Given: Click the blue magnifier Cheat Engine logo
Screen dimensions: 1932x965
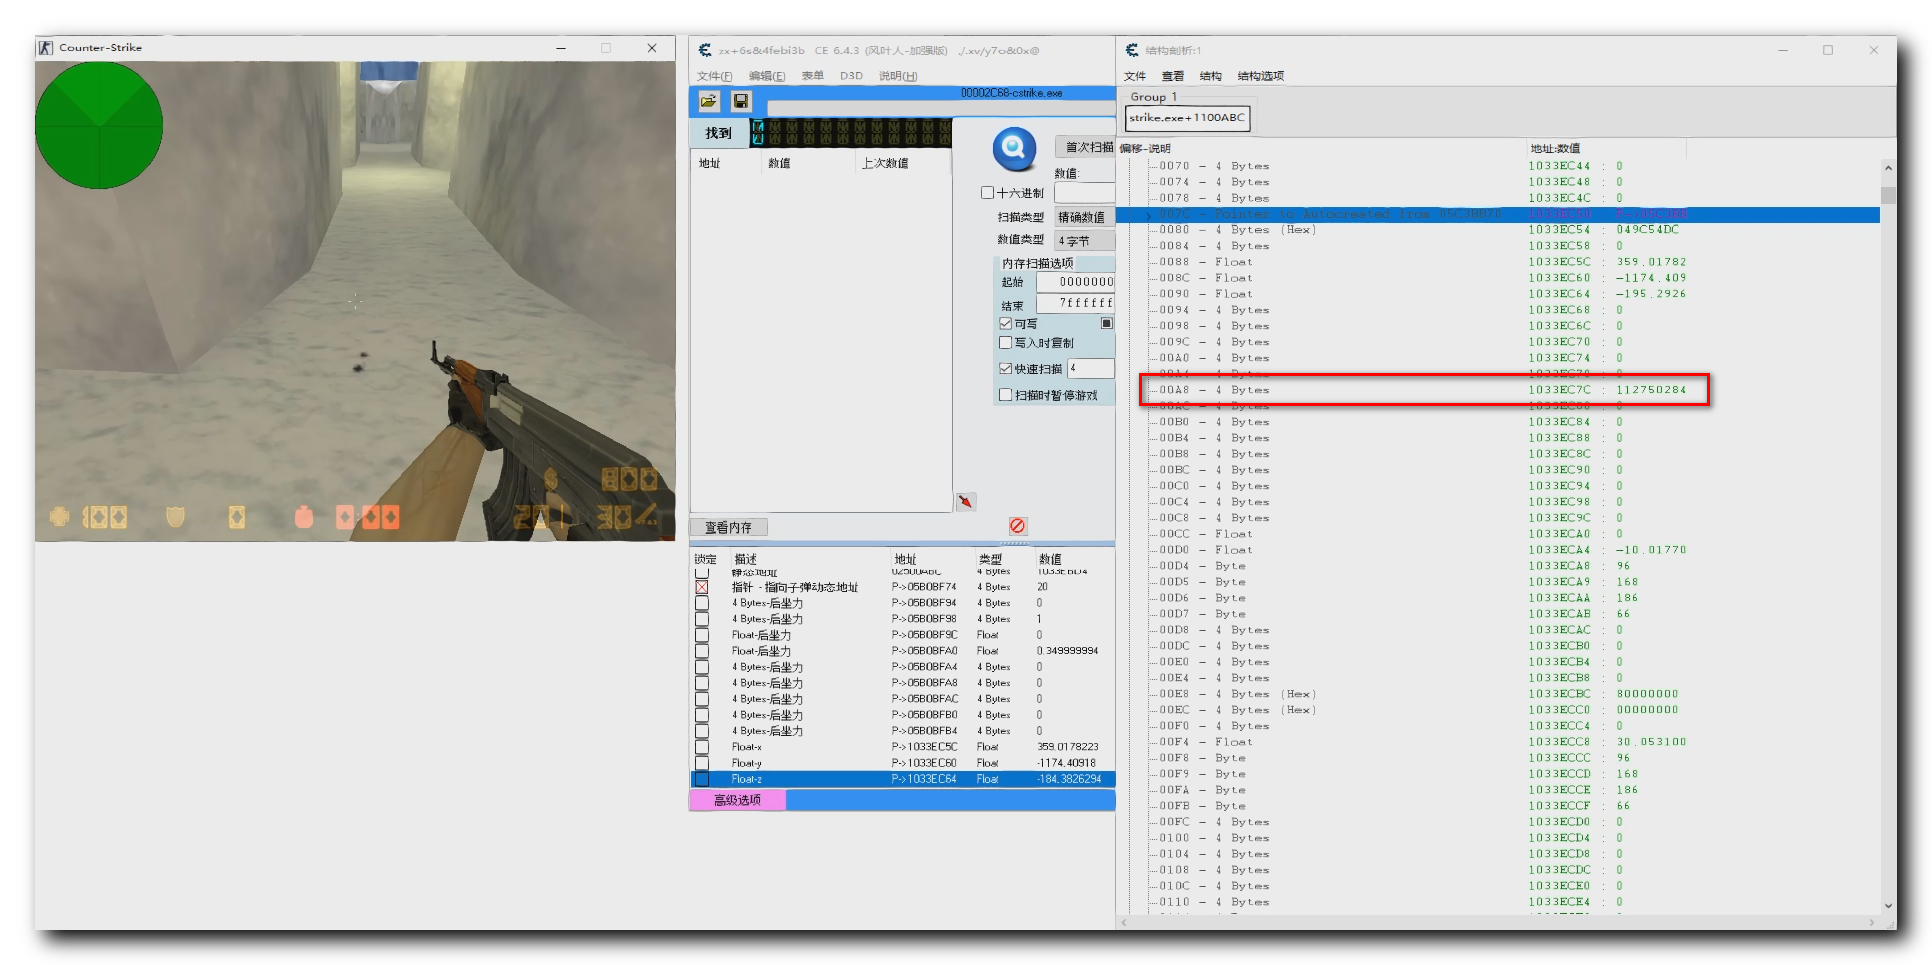Looking at the screenshot, I should click(1014, 149).
